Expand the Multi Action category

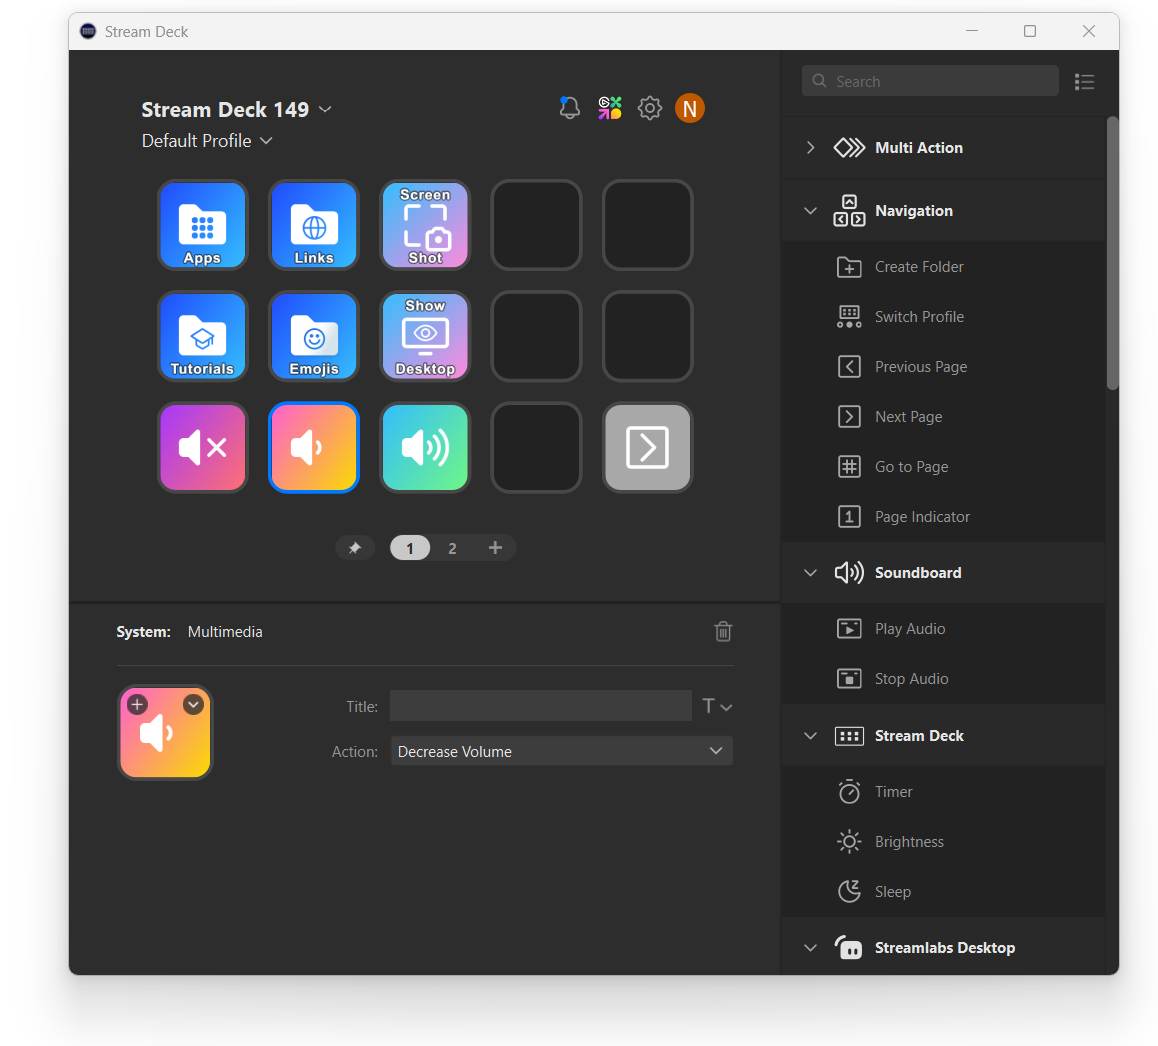coord(810,148)
